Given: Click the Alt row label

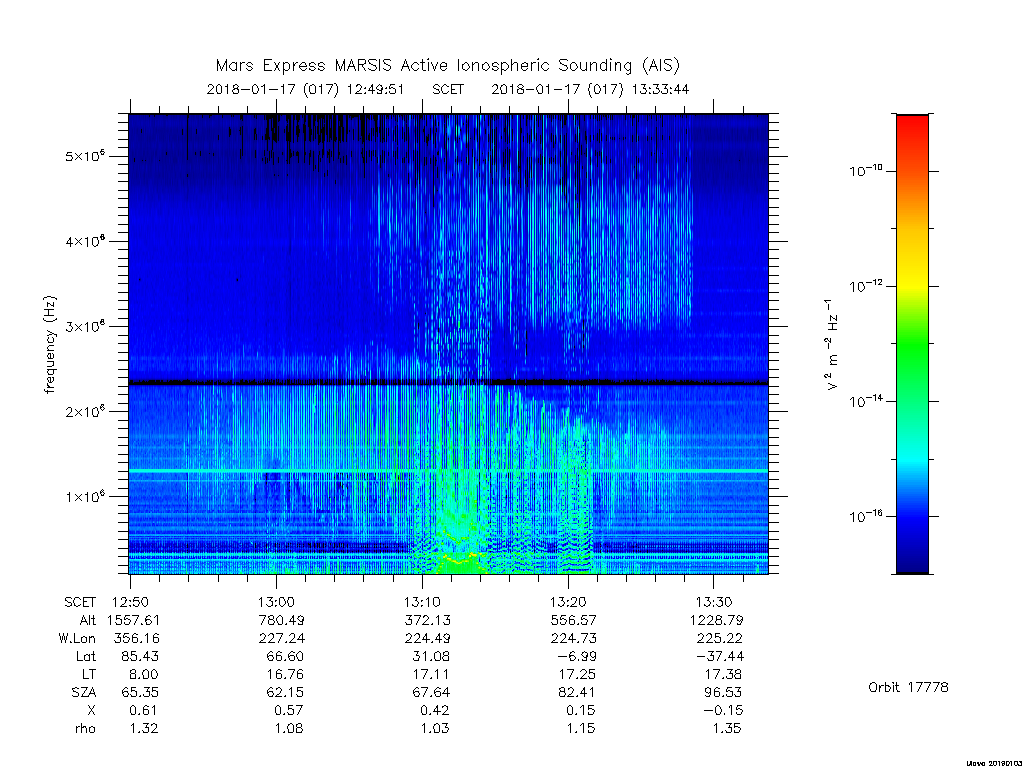Looking at the screenshot, I should pos(87,620).
